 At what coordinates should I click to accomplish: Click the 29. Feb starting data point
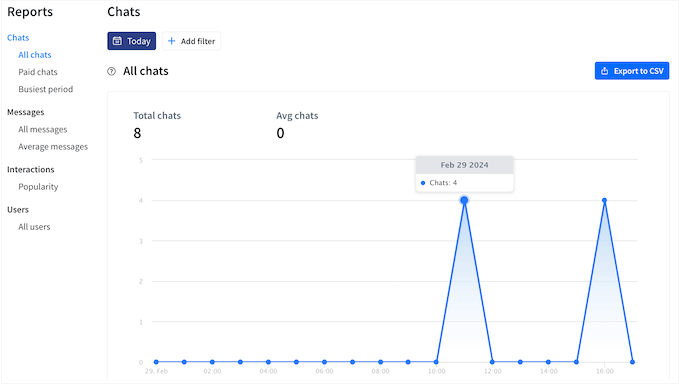click(x=156, y=362)
